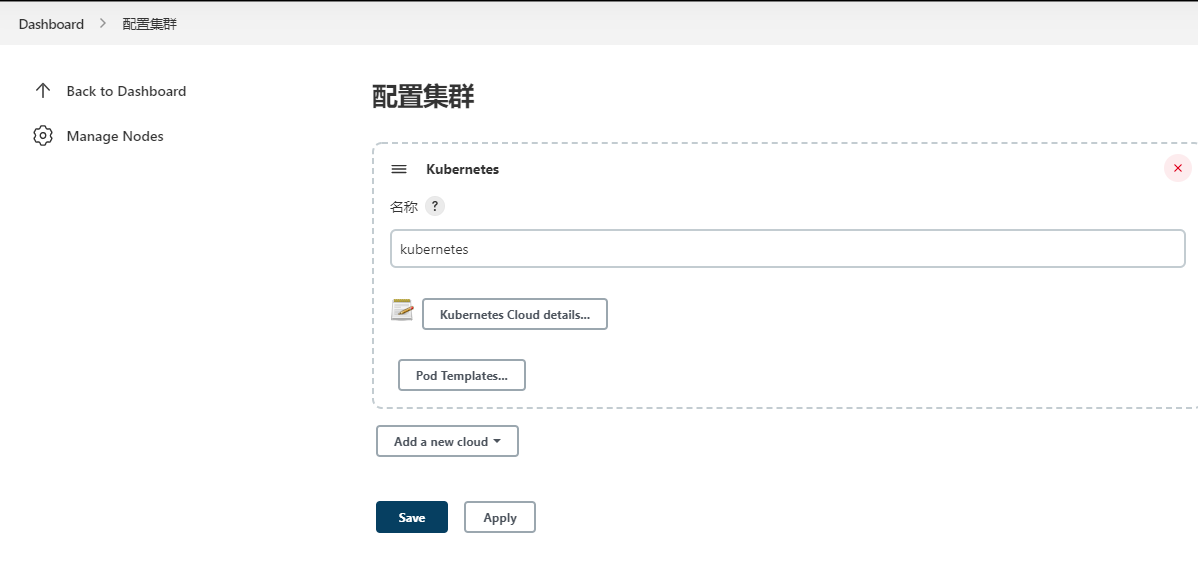Click the breadcrumb chevron separator
Image resolution: width=1198 pixels, height=583 pixels.
coord(103,24)
